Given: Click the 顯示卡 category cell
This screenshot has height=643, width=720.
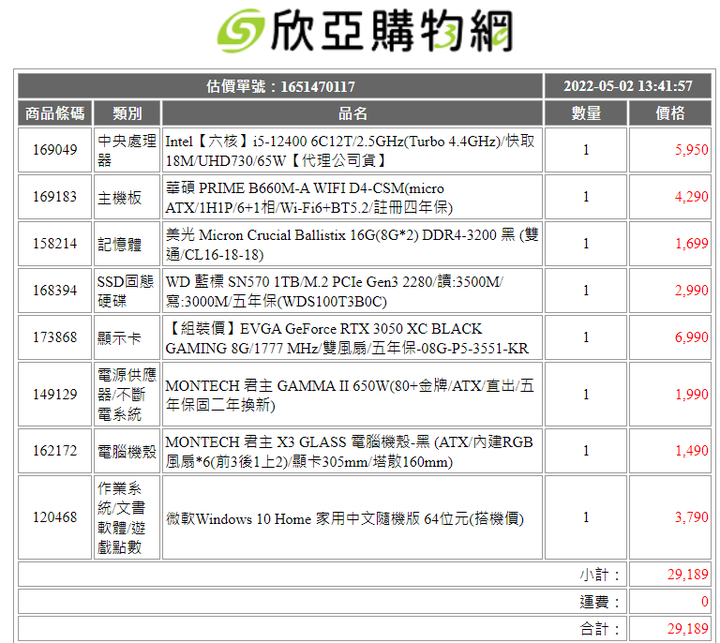Looking at the screenshot, I should tap(127, 338).
